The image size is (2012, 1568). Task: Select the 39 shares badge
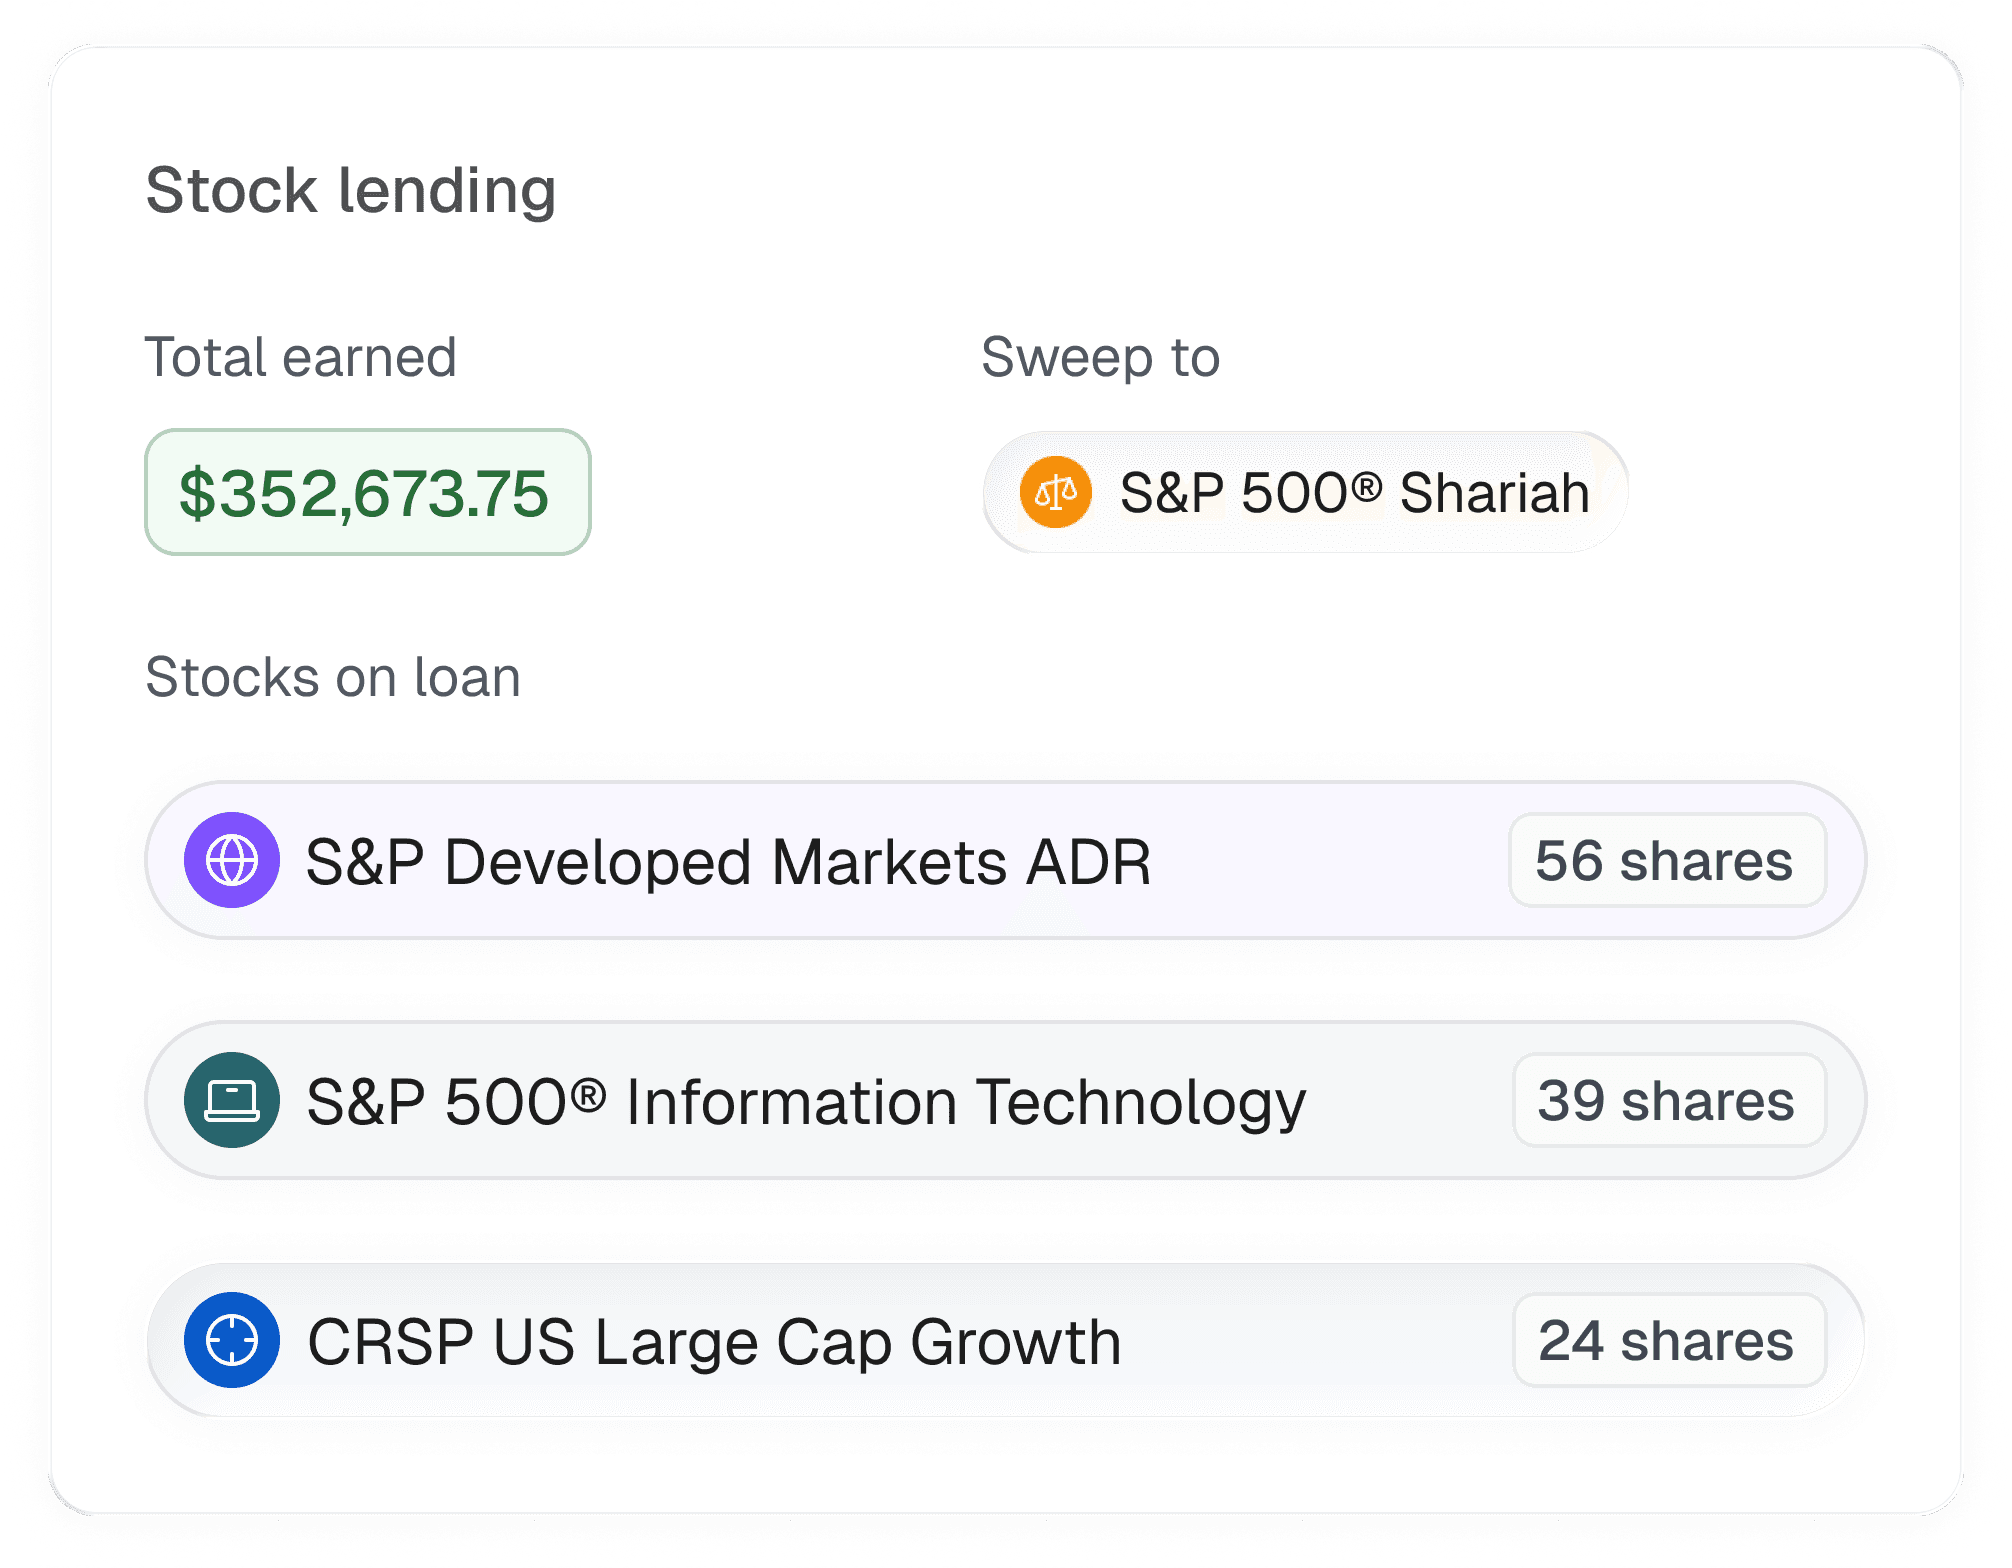coord(1668,1101)
